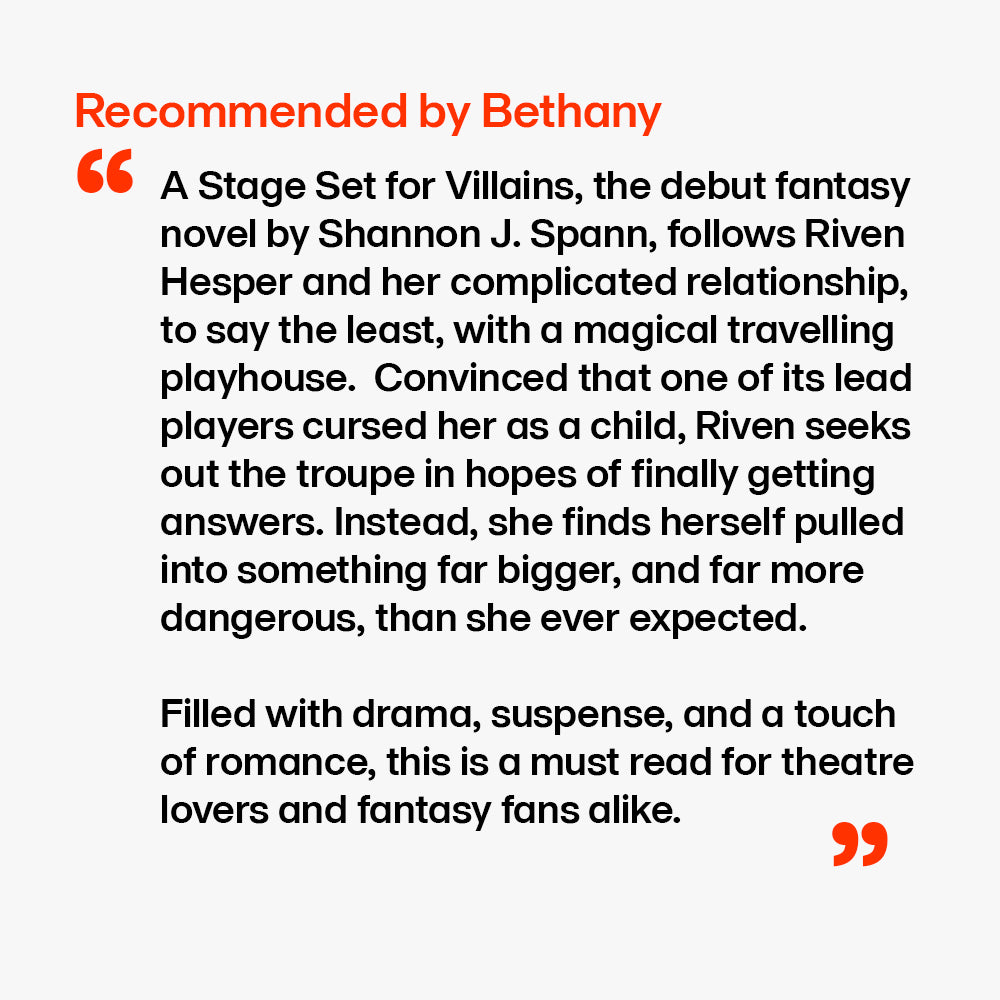
Task: Click the phrase "cursed her as a child"
Action: pos(480,427)
